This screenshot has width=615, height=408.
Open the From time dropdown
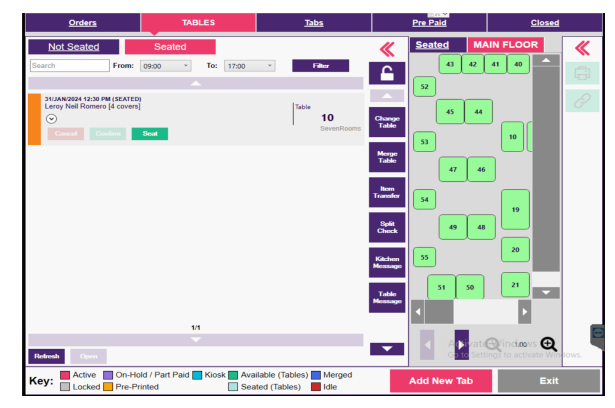click(165, 66)
